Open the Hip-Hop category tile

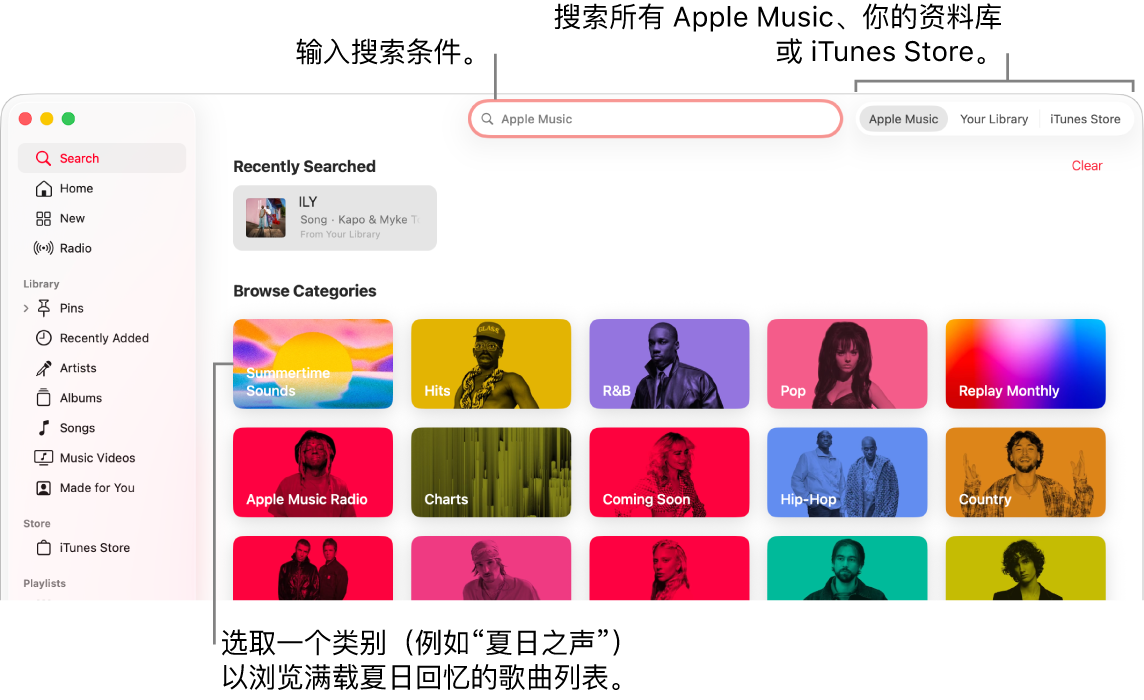(847, 472)
